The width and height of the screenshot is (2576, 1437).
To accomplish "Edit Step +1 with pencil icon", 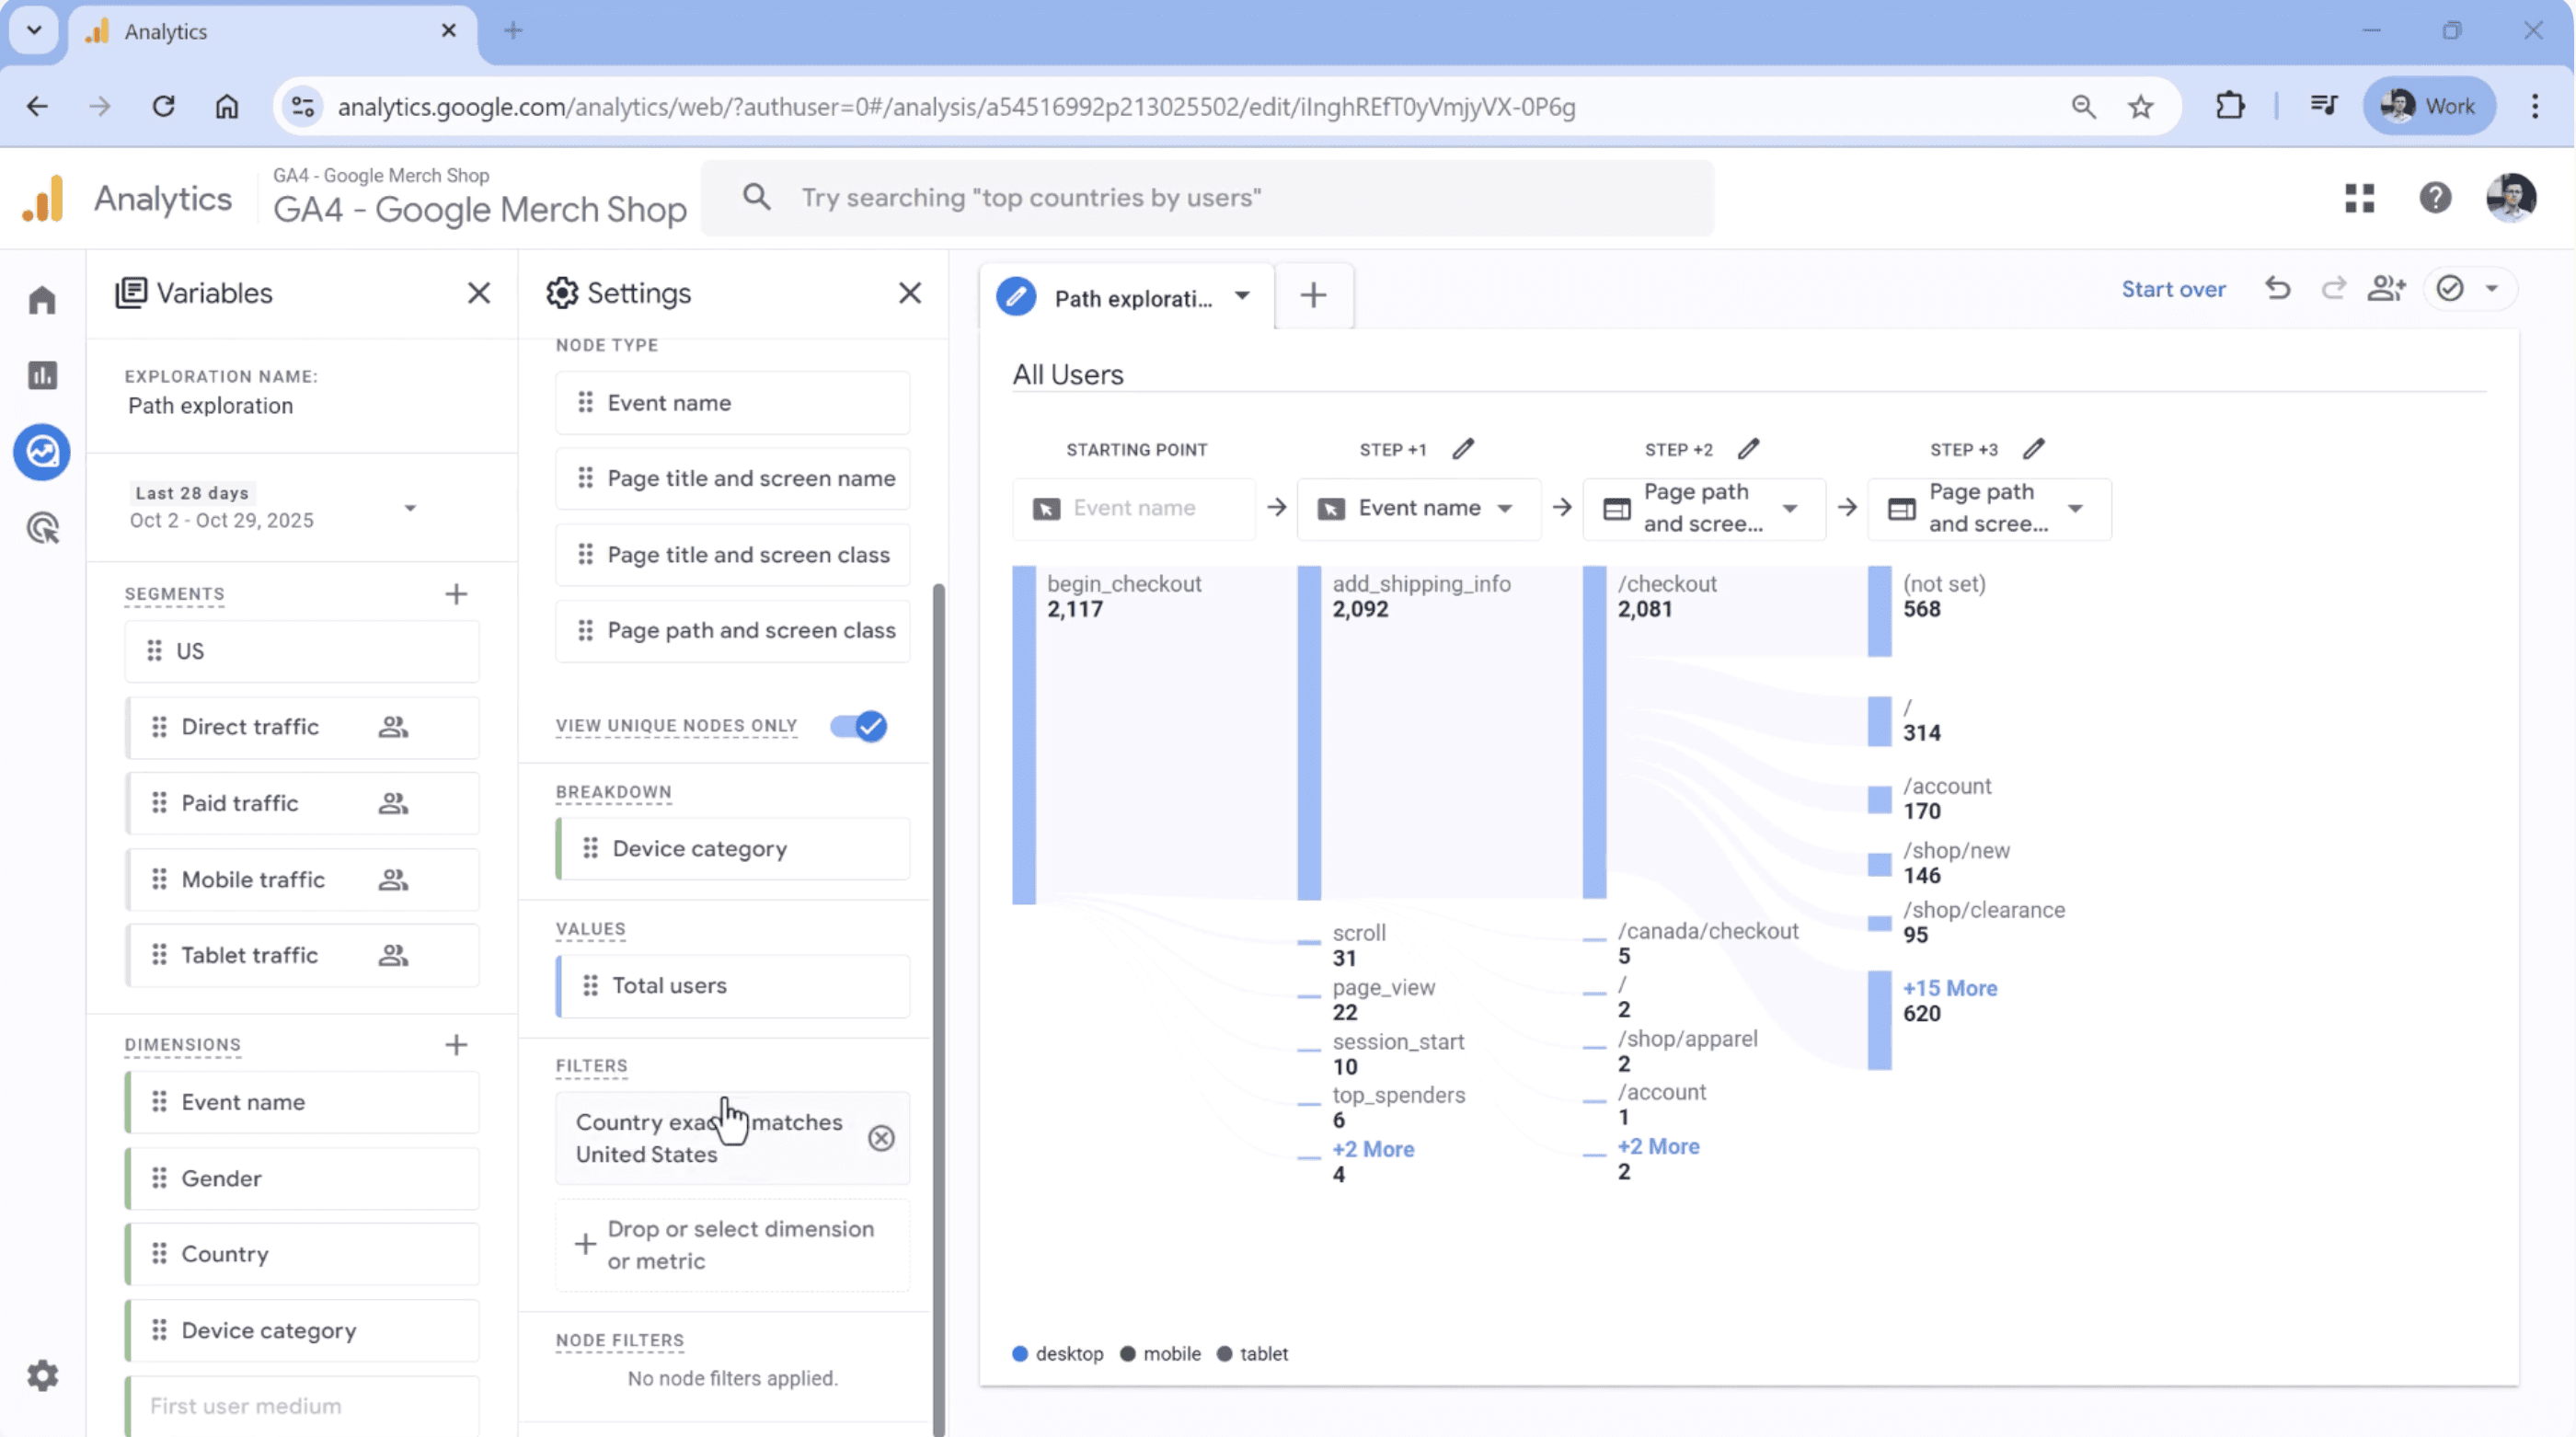I will point(1463,449).
